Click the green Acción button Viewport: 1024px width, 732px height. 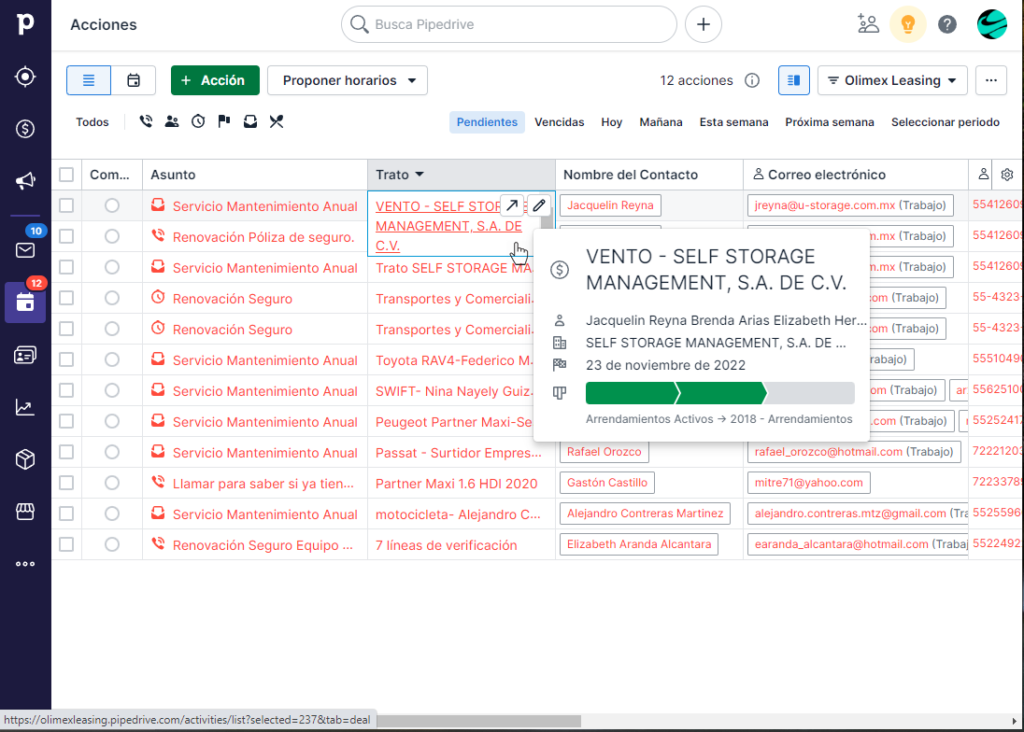click(214, 80)
